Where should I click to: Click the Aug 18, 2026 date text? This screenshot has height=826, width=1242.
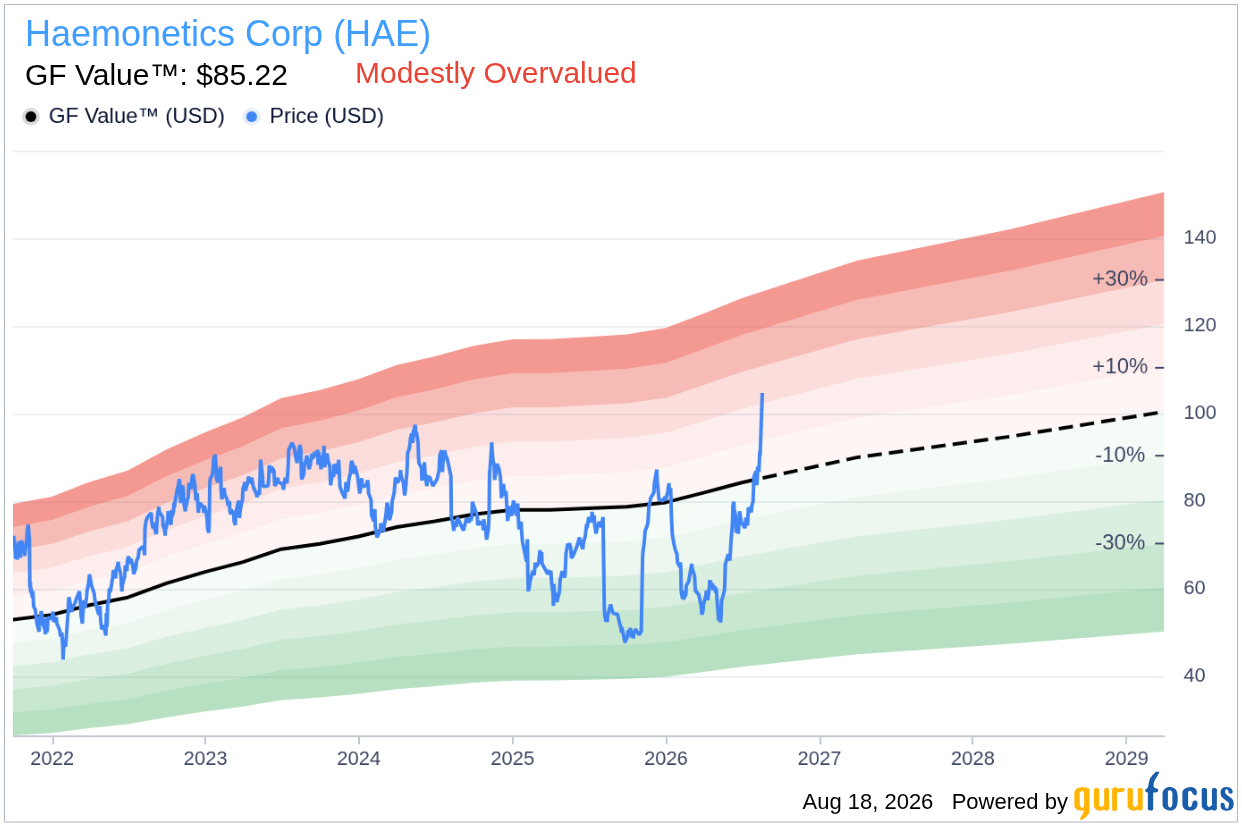tap(867, 802)
